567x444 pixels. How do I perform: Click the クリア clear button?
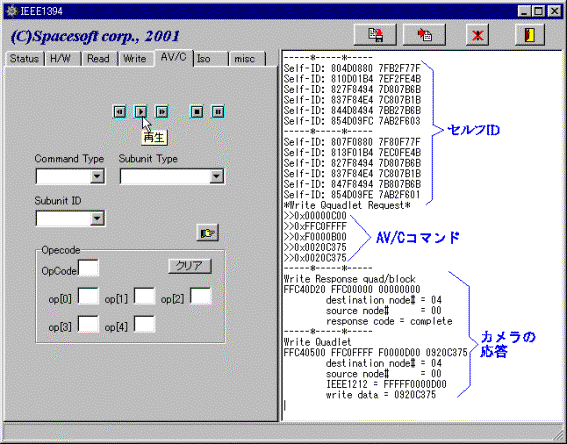(190, 266)
